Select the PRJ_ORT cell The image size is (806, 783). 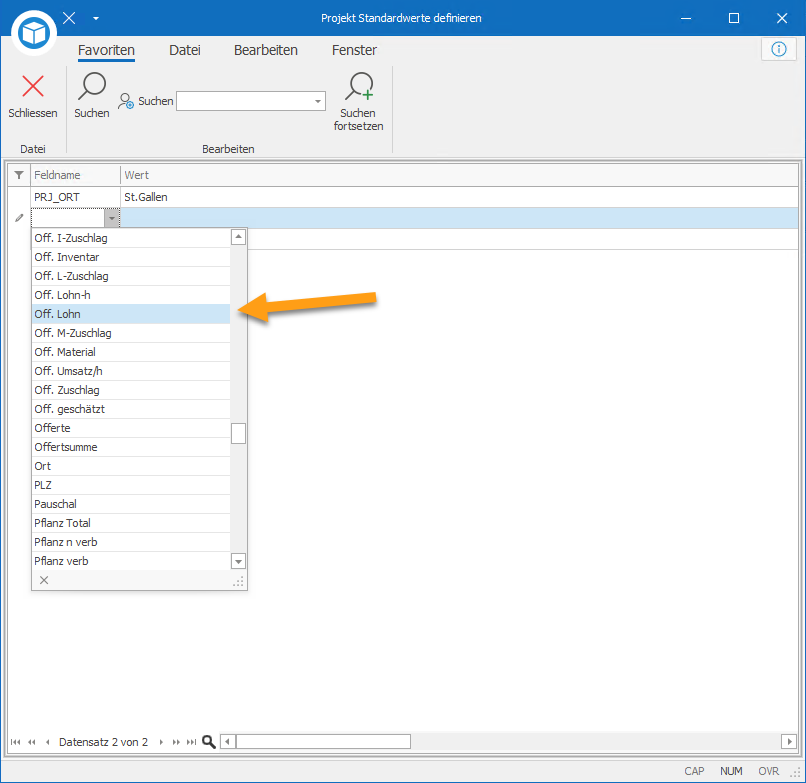[75, 197]
